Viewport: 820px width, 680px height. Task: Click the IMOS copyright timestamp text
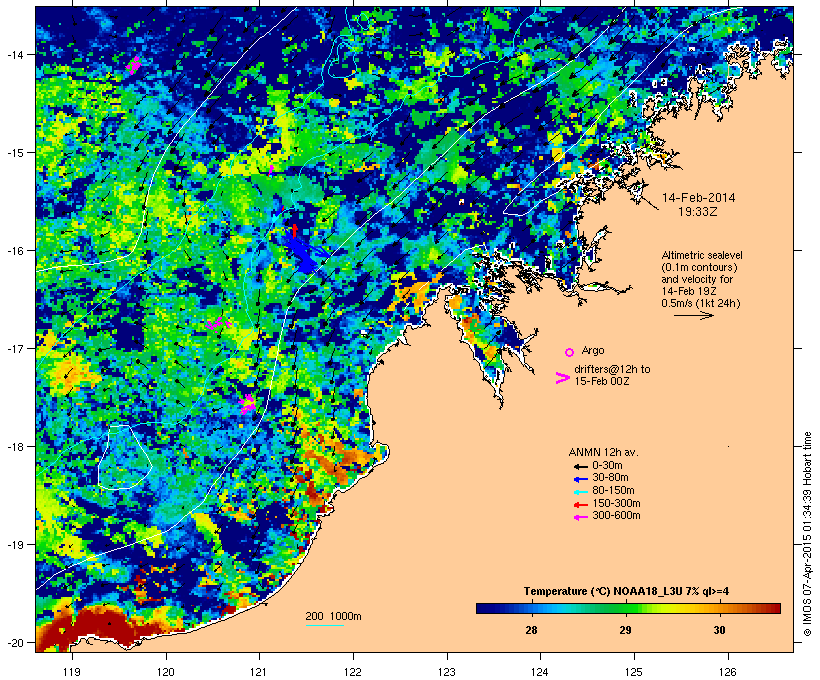coord(807,534)
